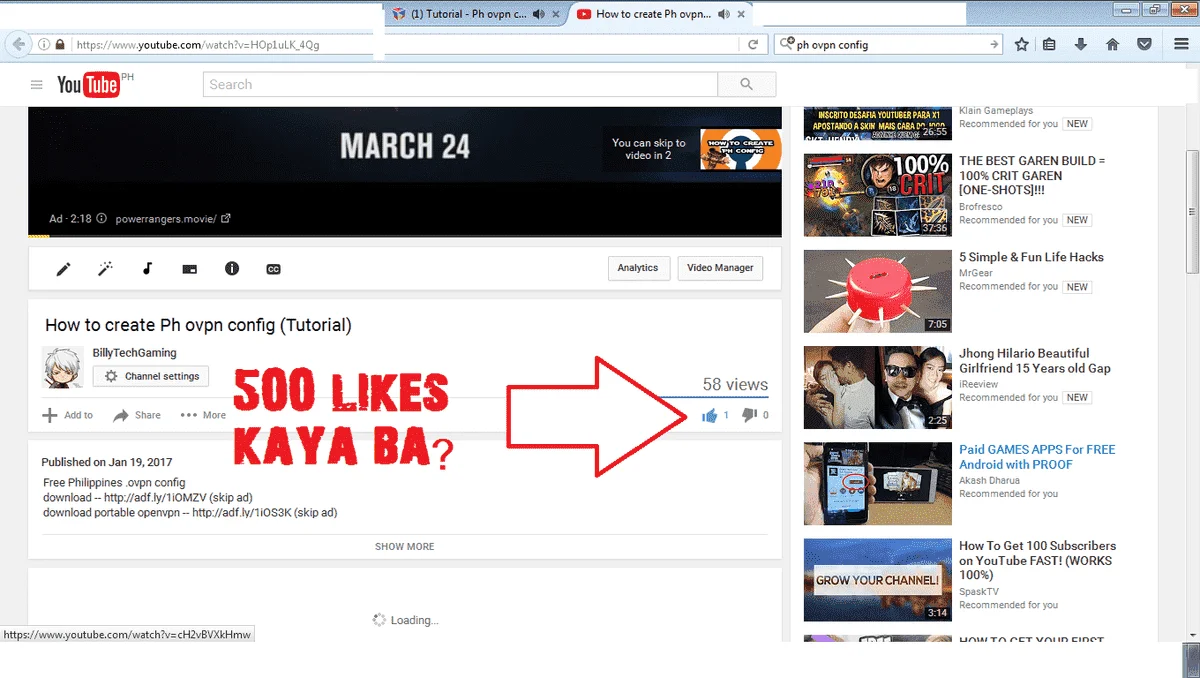Open the Analytics button

click(x=638, y=268)
